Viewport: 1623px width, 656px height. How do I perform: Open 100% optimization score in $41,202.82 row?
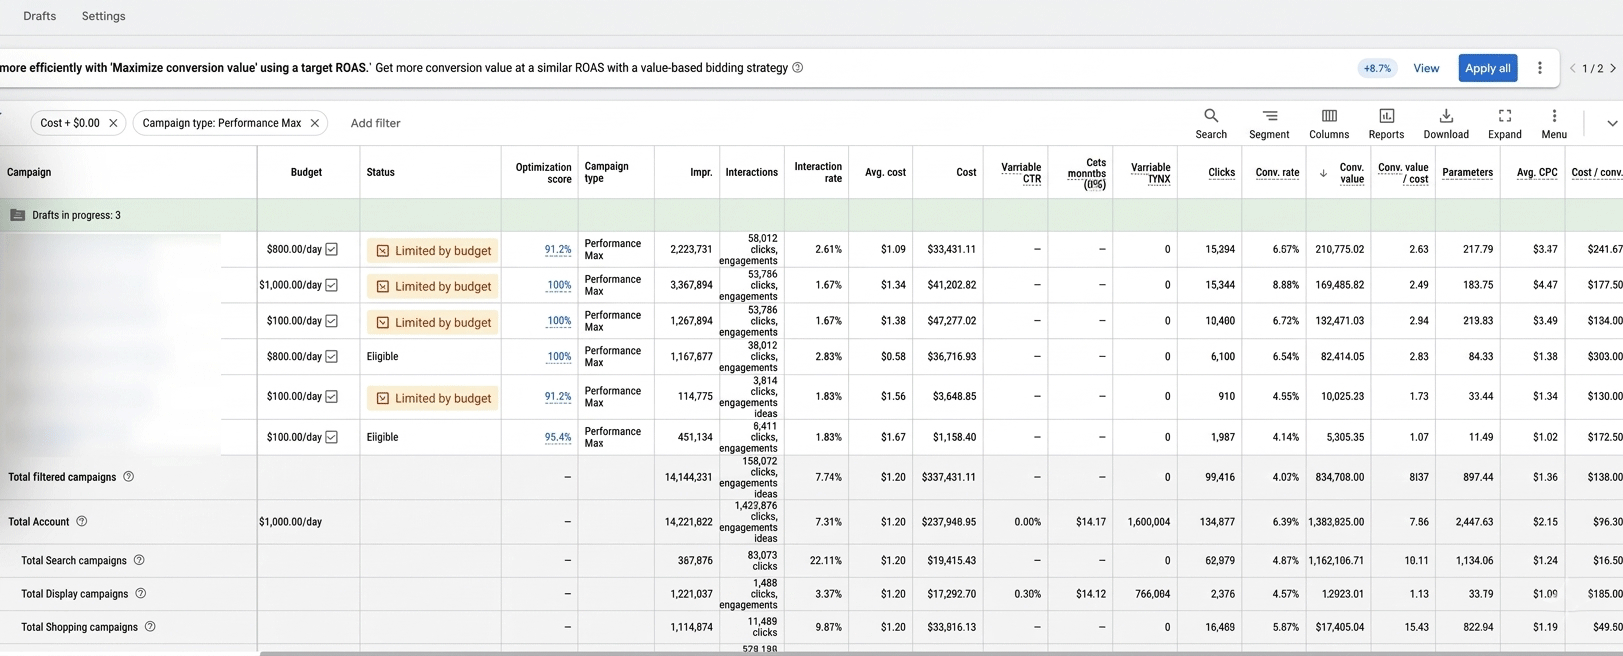(x=559, y=285)
